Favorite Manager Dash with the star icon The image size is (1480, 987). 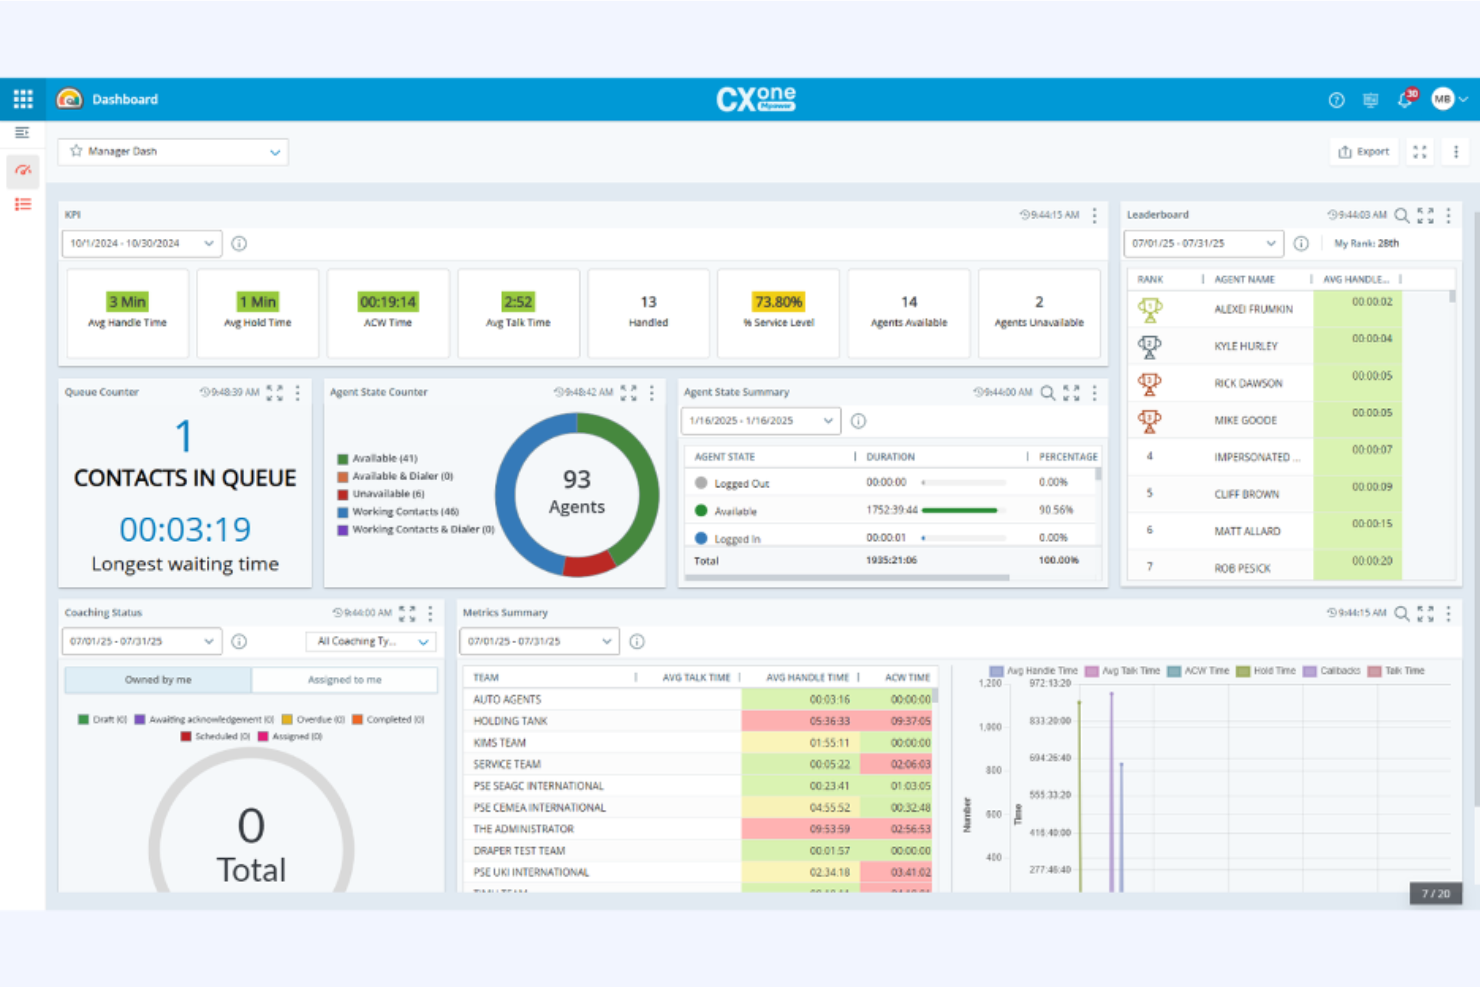pyautogui.click(x=77, y=151)
